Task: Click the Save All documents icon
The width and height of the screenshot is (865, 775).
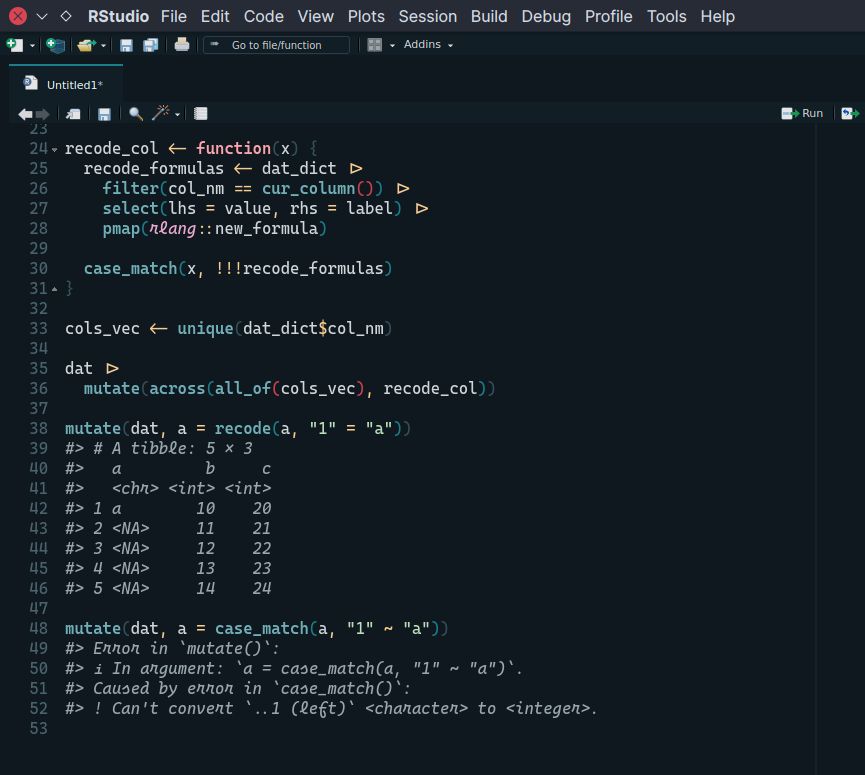Action: pyautogui.click(x=151, y=45)
